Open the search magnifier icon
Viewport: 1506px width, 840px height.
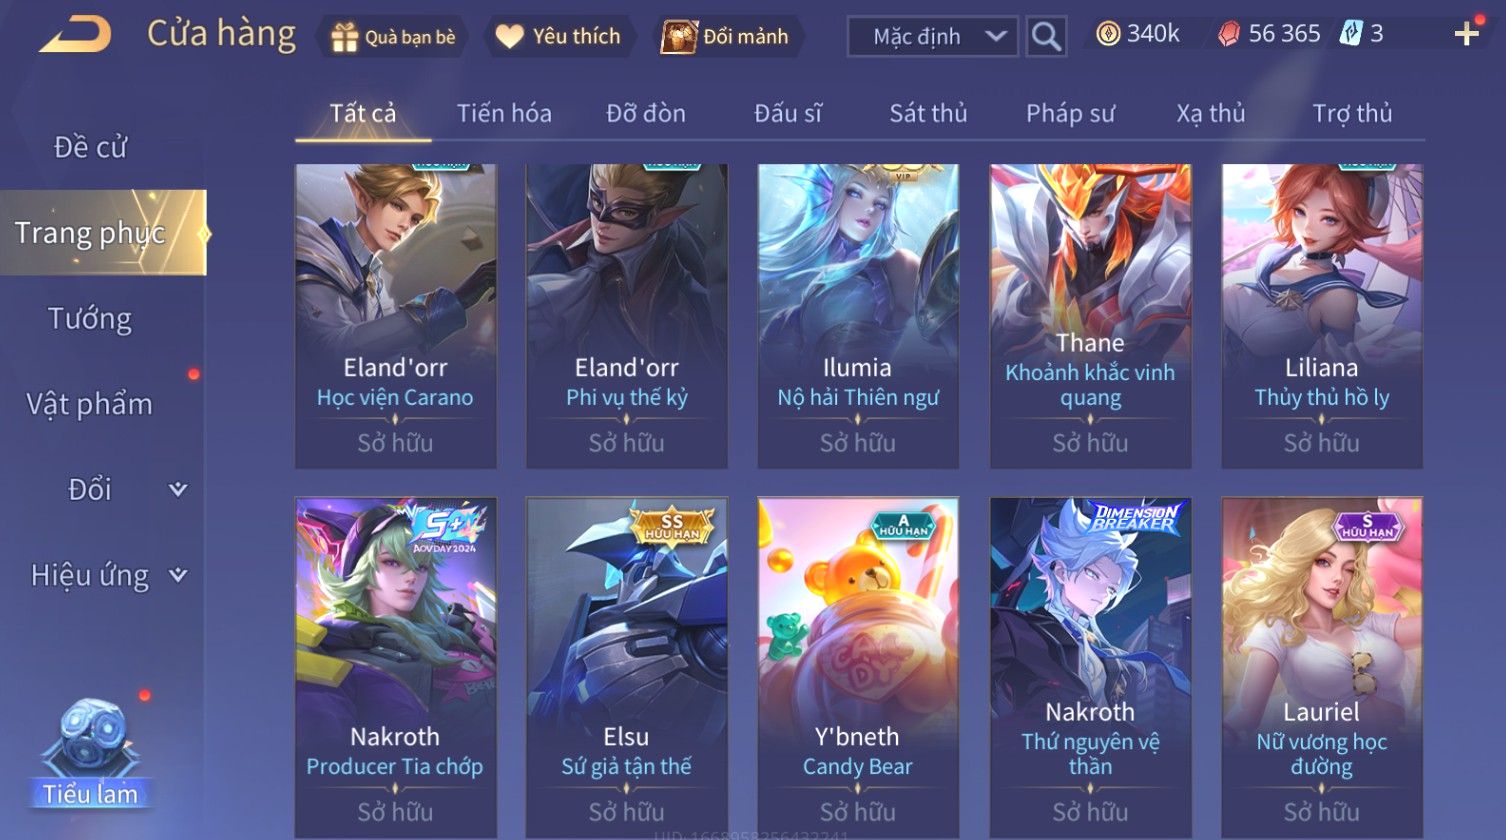pos(1046,36)
